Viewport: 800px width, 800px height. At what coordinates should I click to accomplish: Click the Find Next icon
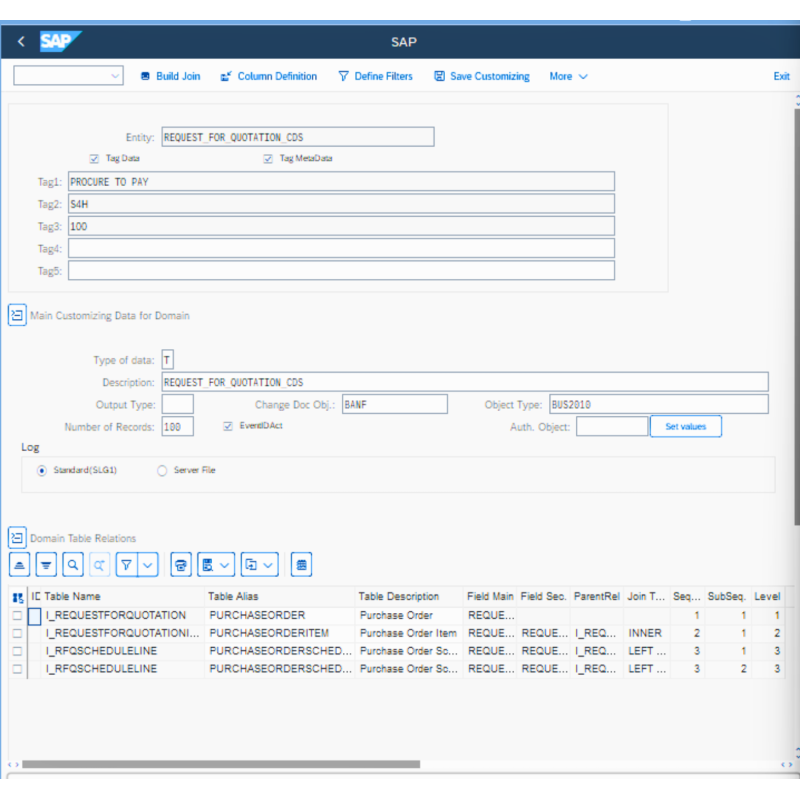click(99, 564)
